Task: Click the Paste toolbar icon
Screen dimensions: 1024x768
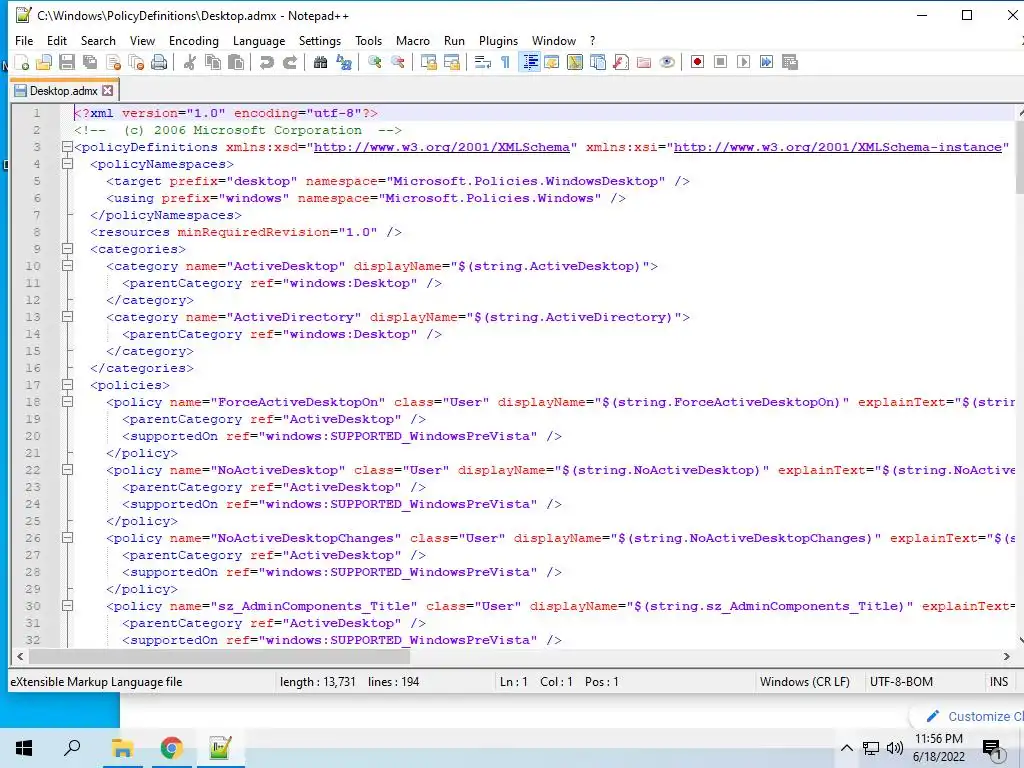Action: pyautogui.click(x=236, y=62)
